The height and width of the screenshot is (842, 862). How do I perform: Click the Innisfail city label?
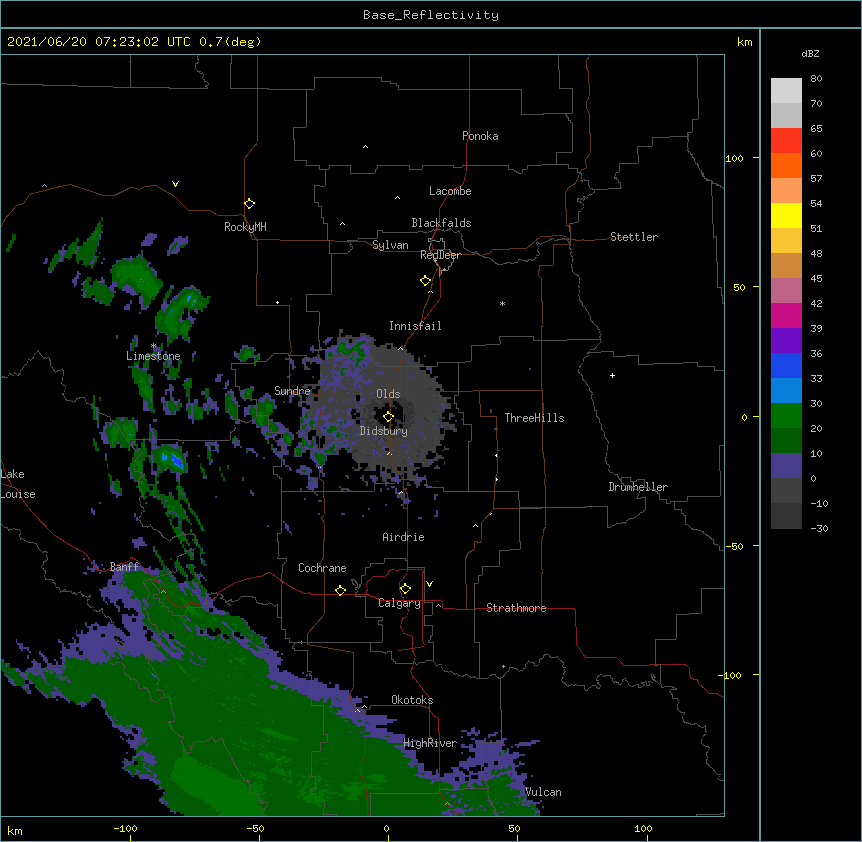point(415,326)
